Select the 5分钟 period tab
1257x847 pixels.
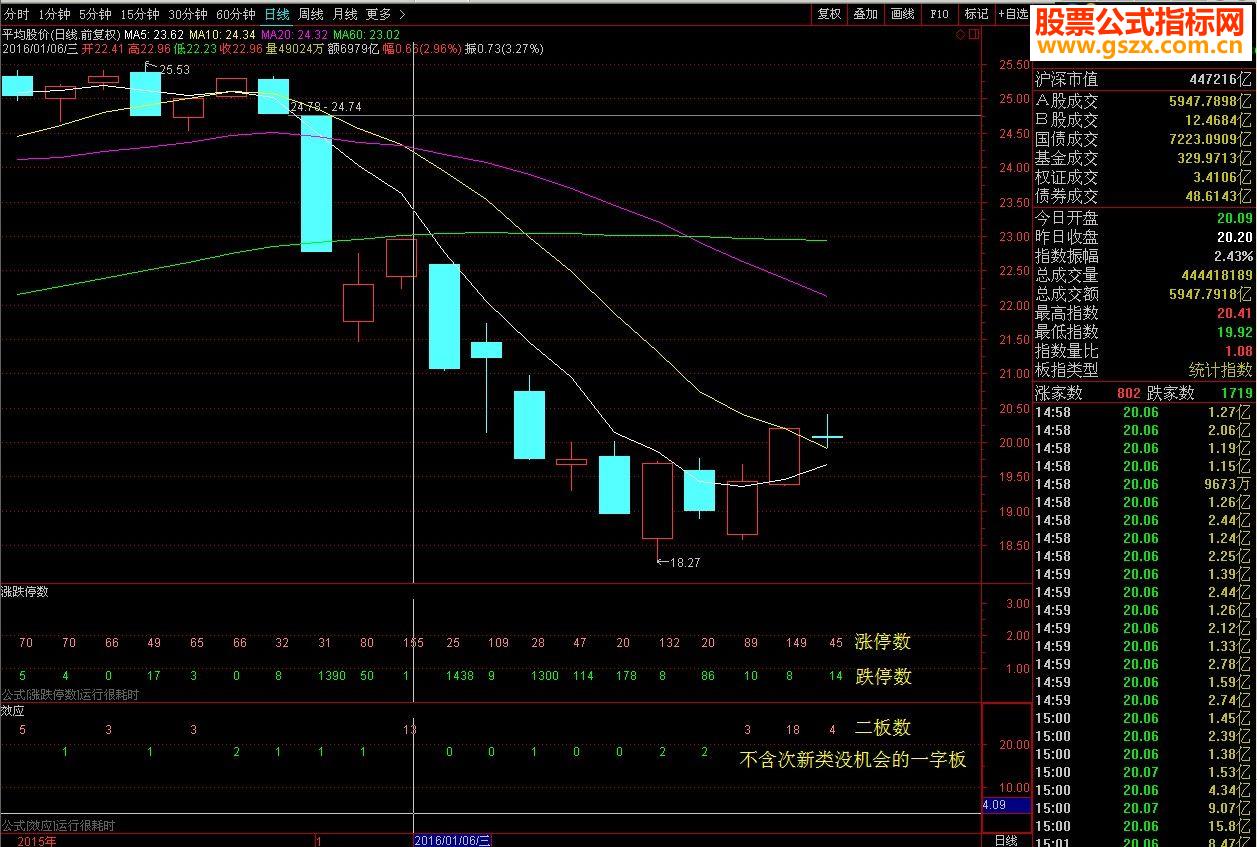pos(95,14)
